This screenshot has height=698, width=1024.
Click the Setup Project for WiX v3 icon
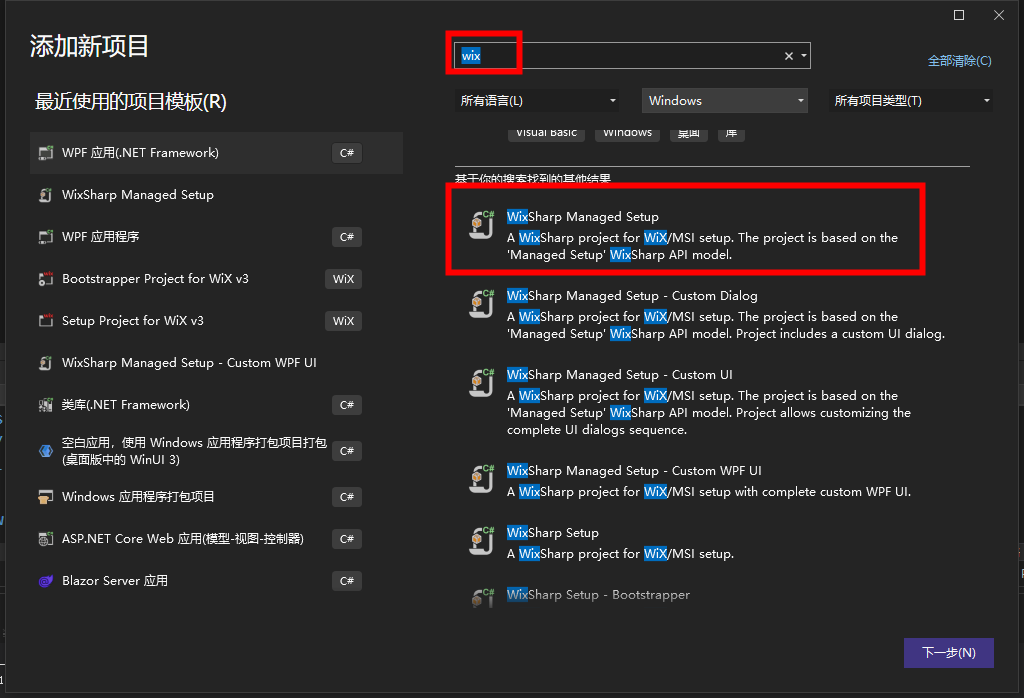pyautogui.click(x=46, y=321)
